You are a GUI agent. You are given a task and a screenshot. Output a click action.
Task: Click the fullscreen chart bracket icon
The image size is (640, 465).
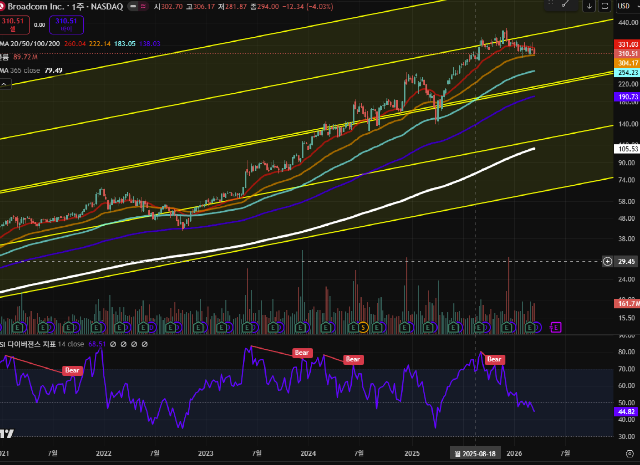(x=605, y=6)
